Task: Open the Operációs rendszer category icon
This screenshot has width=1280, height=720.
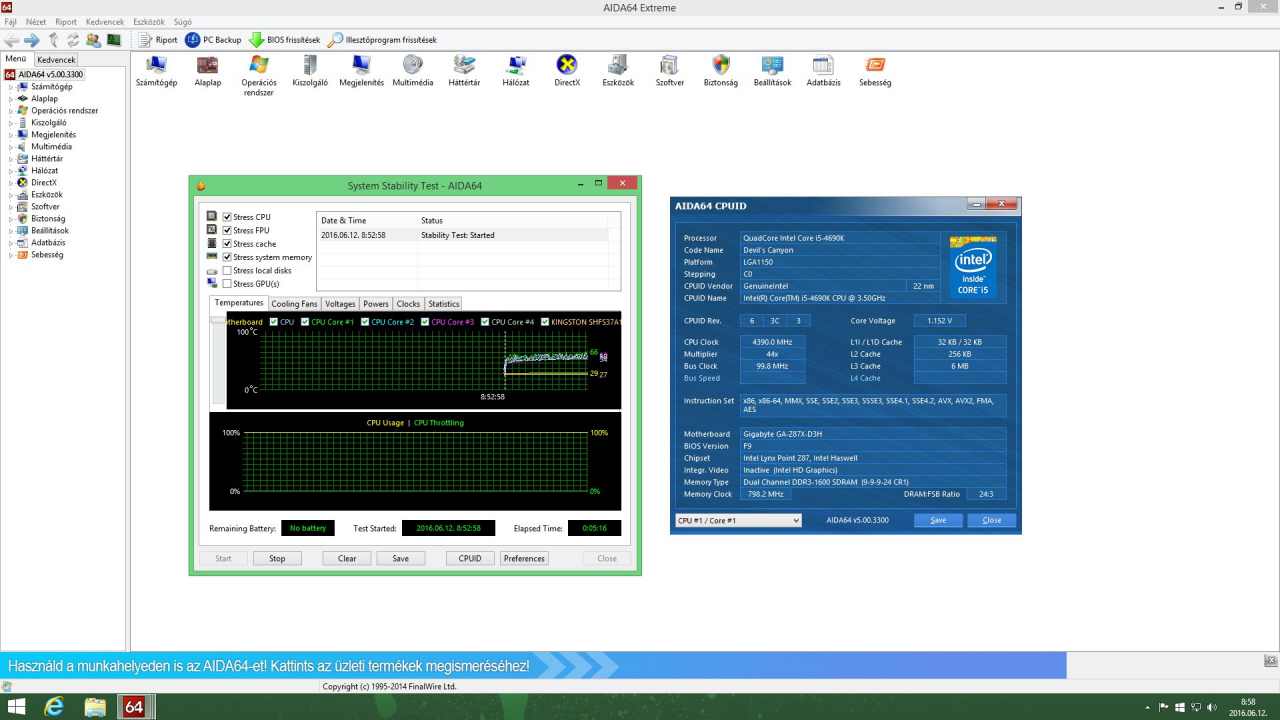Action: tap(259, 76)
